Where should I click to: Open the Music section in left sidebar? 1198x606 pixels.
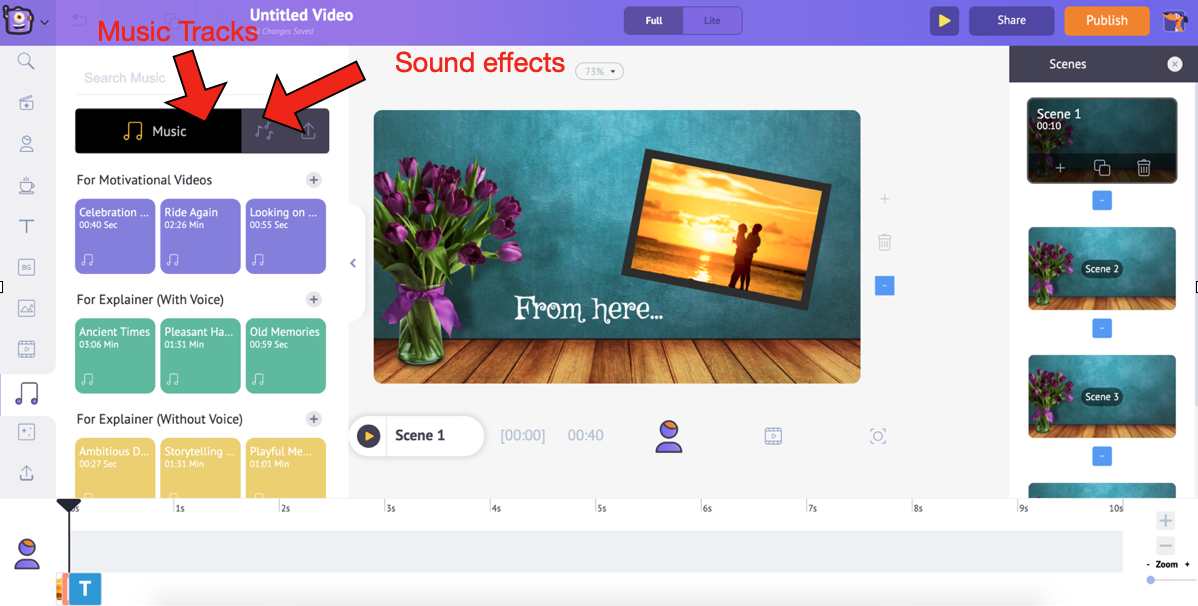[27, 393]
